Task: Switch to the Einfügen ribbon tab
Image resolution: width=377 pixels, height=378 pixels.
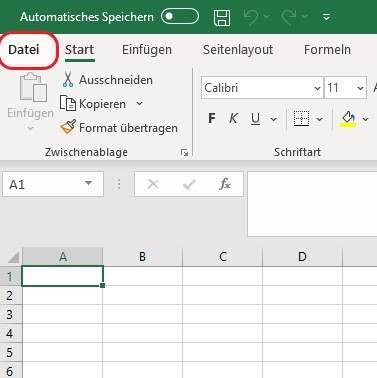Action: pos(147,50)
